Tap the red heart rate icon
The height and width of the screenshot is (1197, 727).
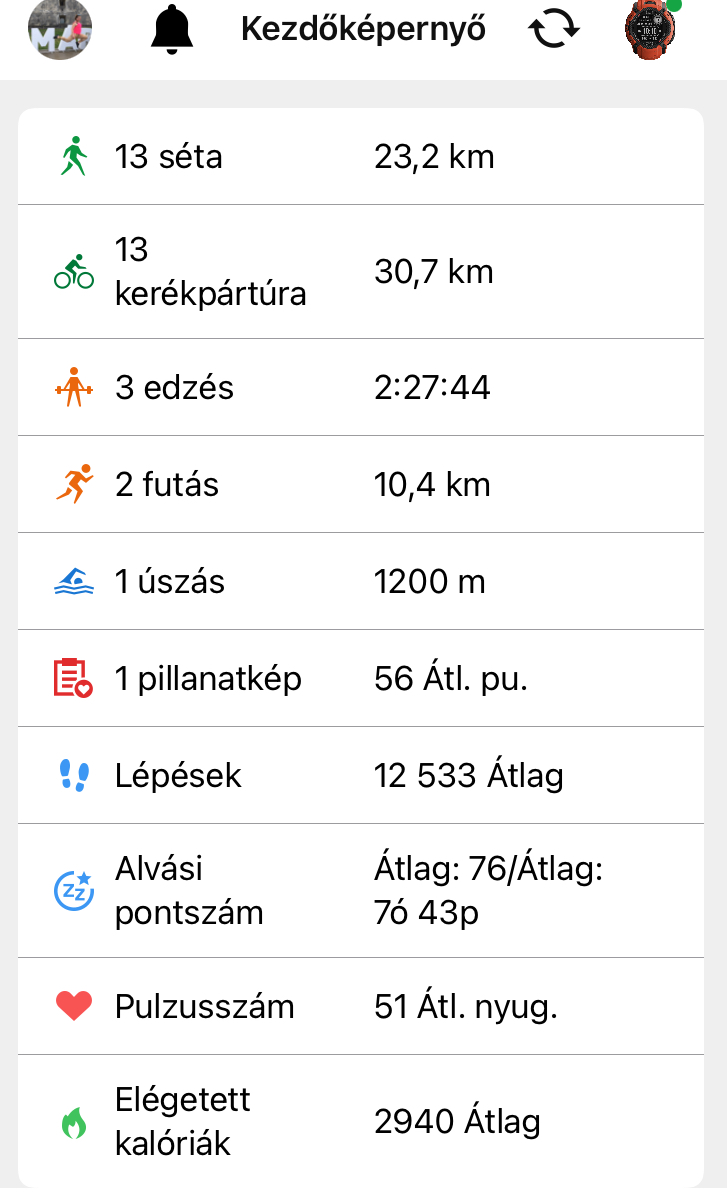coord(73,1006)
